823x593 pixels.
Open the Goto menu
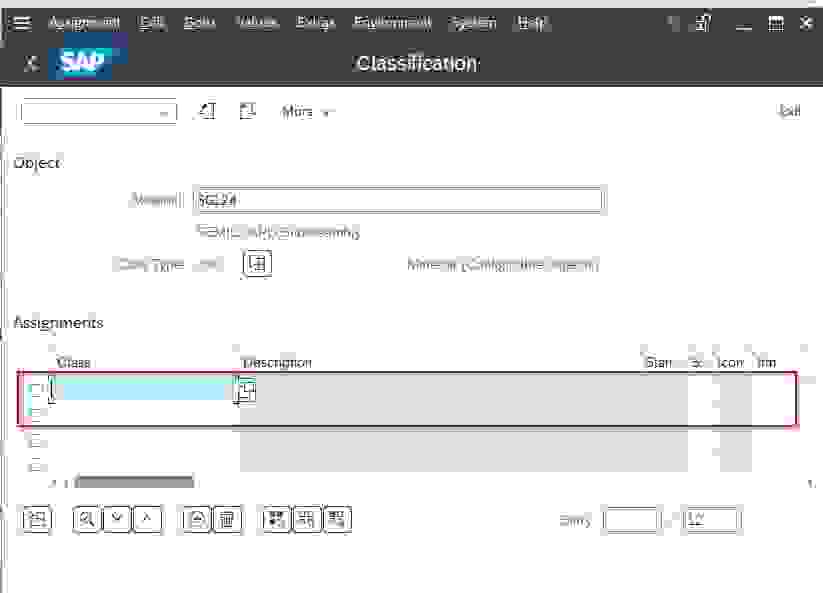coord(199,22)
